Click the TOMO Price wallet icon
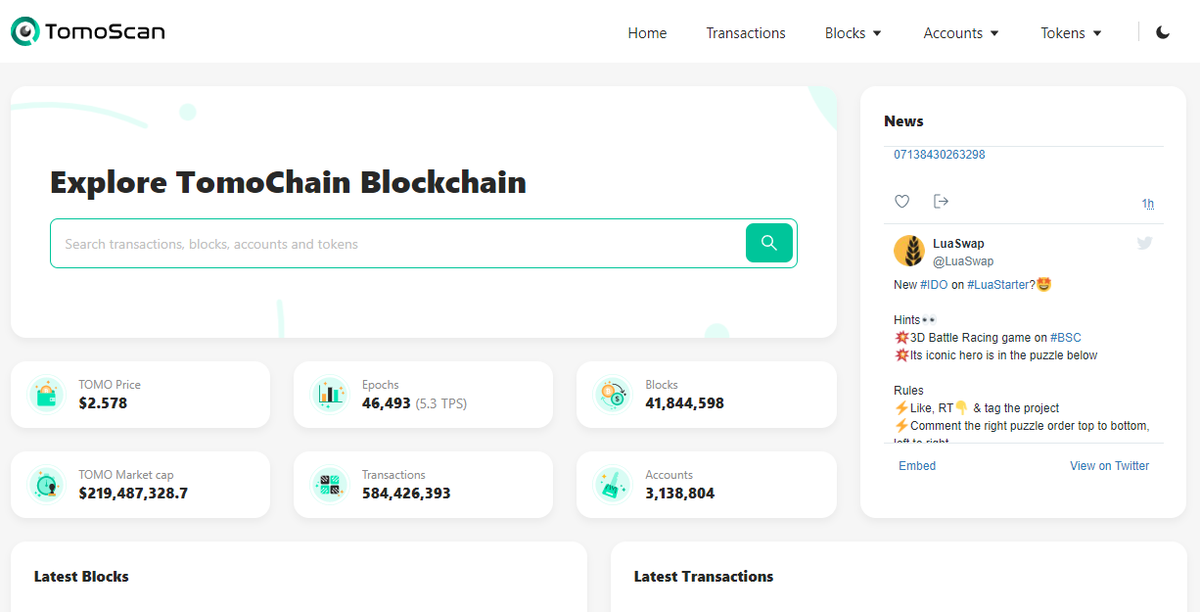The width and height of the screenshot is (1200, 612). [46, 394]
